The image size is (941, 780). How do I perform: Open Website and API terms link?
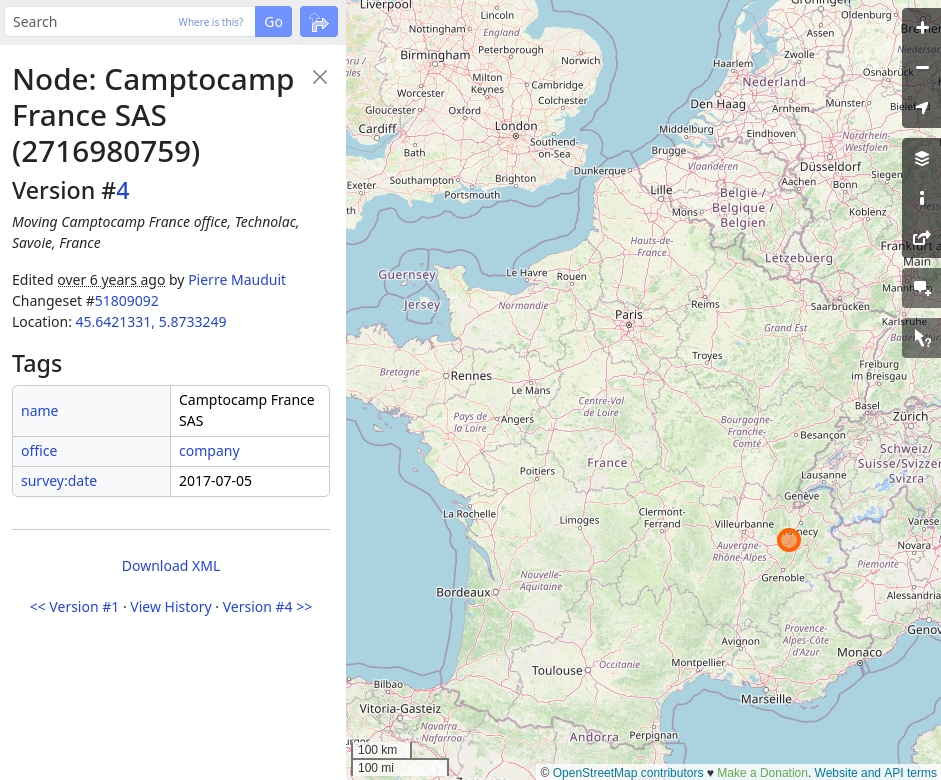tap(875, 773)
